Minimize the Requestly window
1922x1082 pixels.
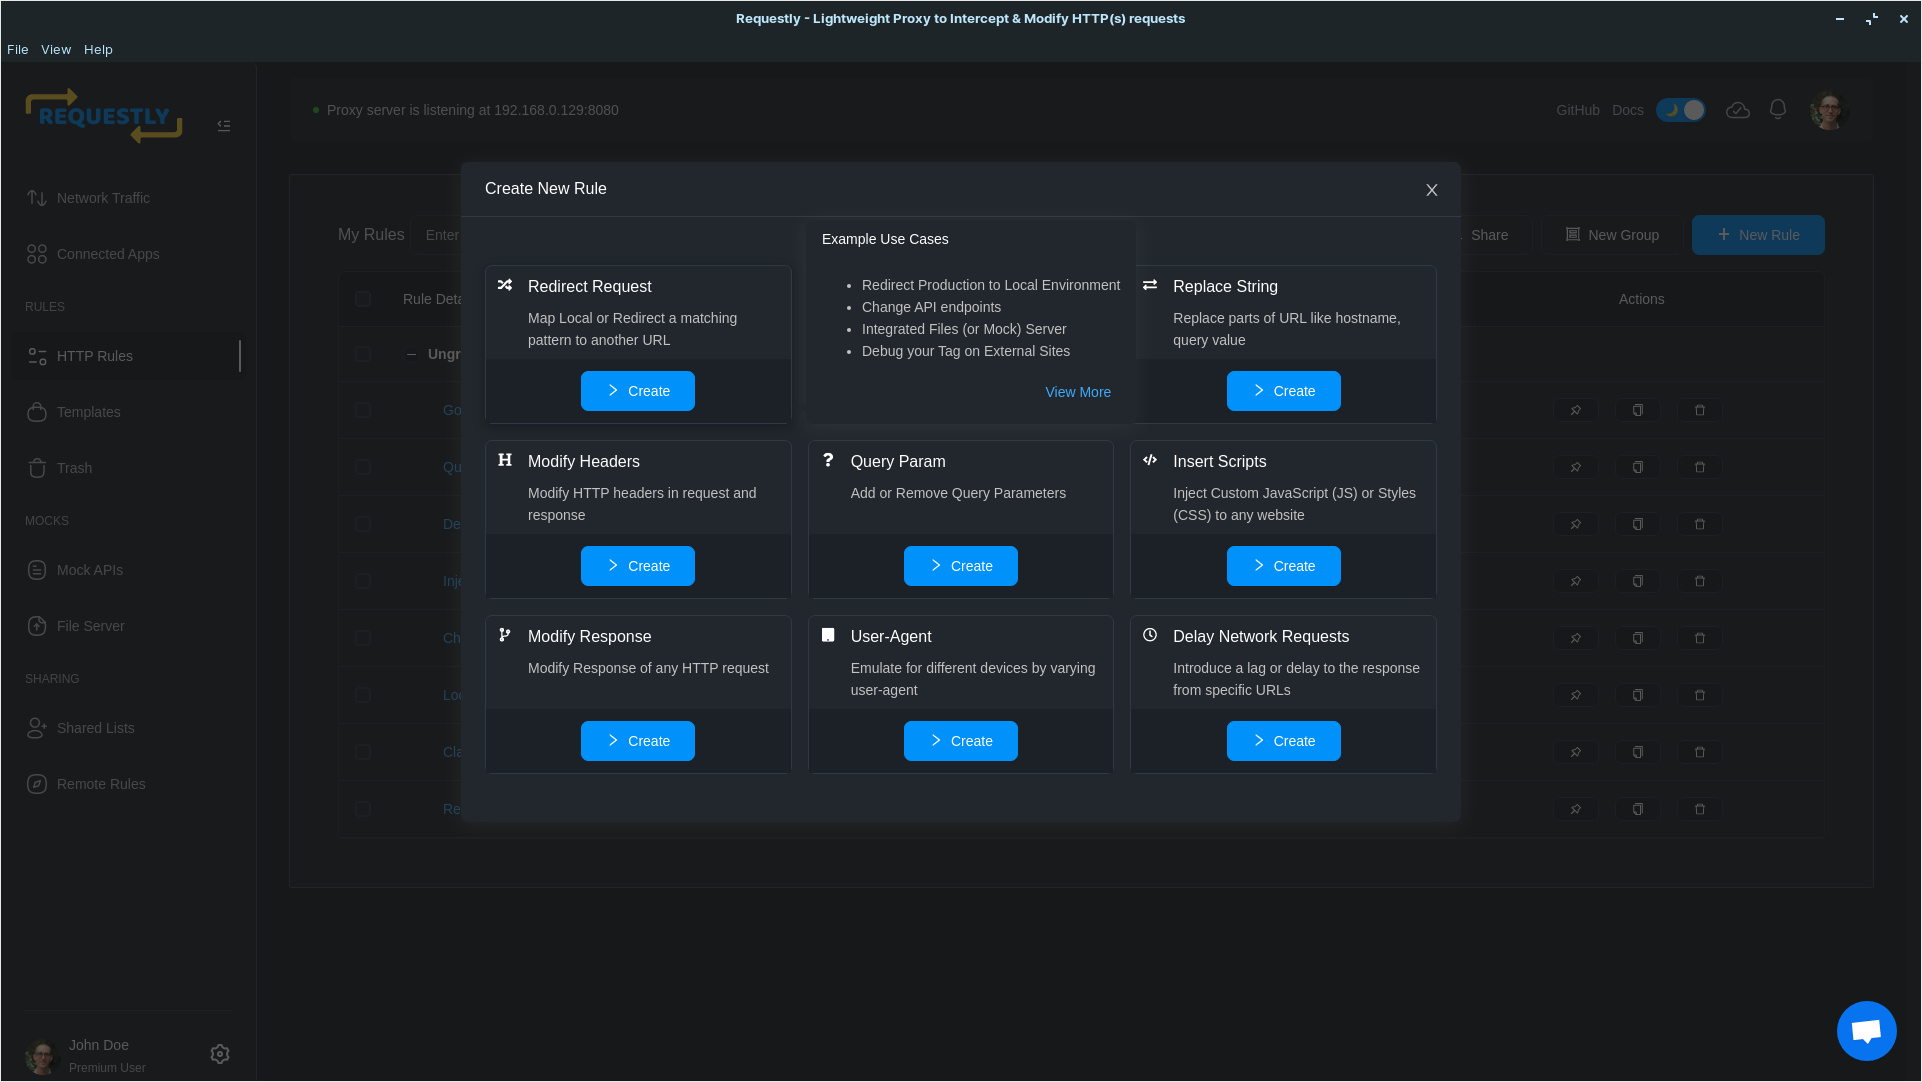(x=1840, y=19)
